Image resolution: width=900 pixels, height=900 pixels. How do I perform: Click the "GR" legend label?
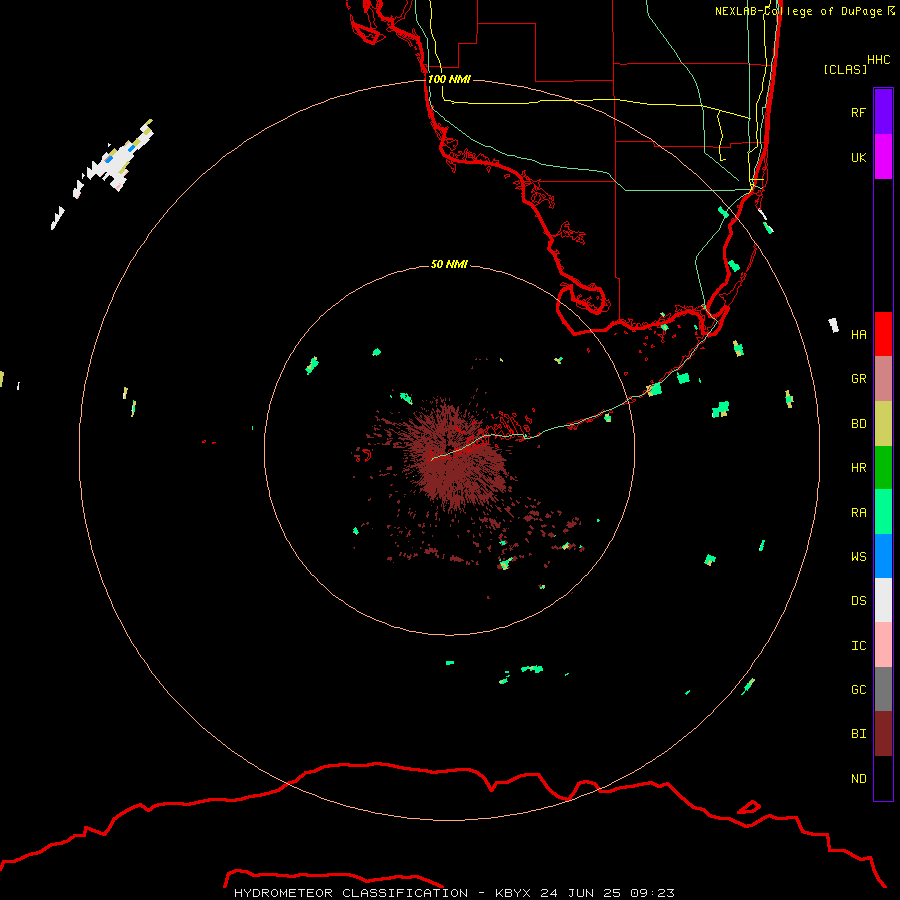(858, 379)
